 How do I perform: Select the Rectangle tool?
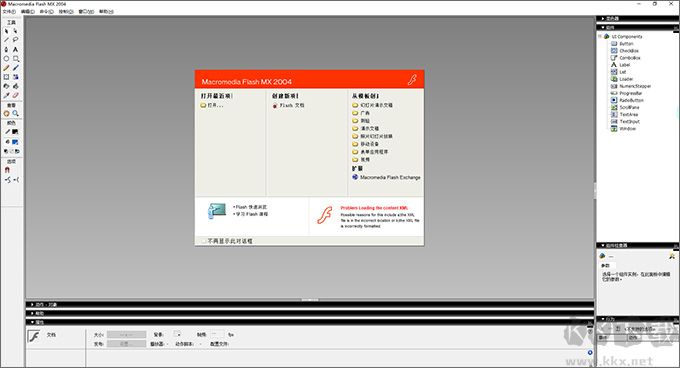(x=16, y=59)
